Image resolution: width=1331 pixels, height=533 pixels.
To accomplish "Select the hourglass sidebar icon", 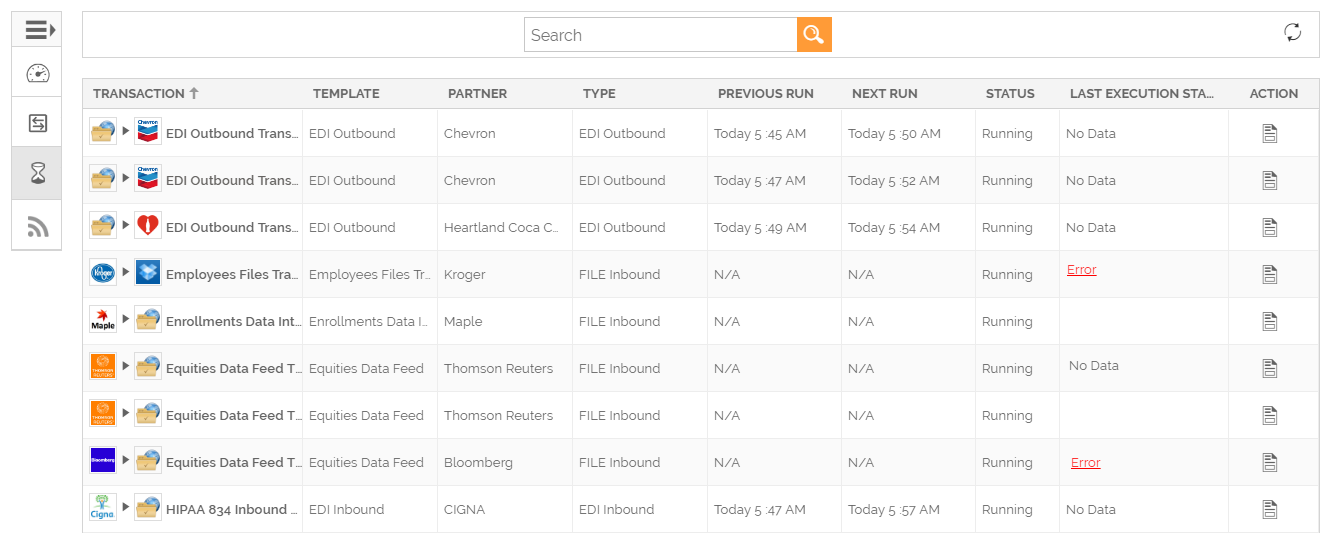I will (37, 173).
